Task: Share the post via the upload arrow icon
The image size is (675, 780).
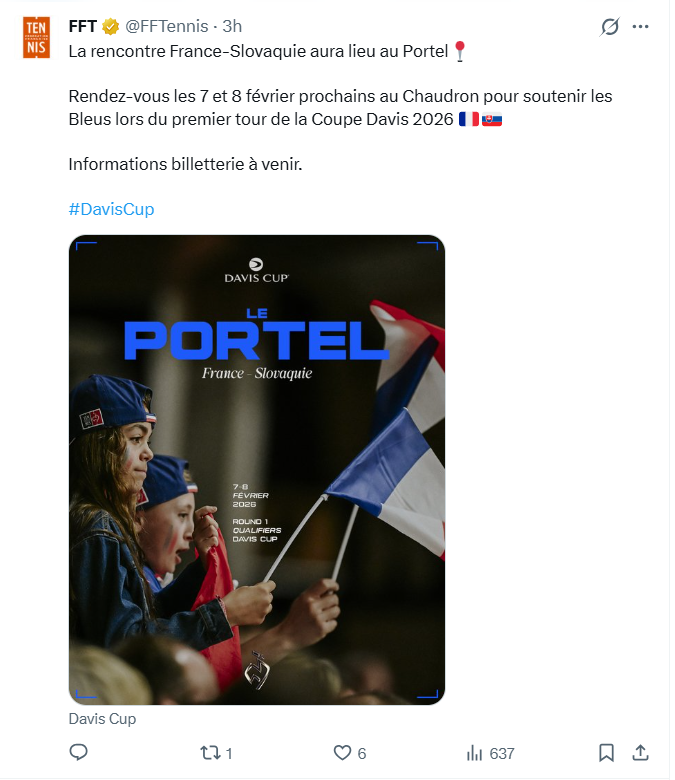Action: (x=641, y=752)
